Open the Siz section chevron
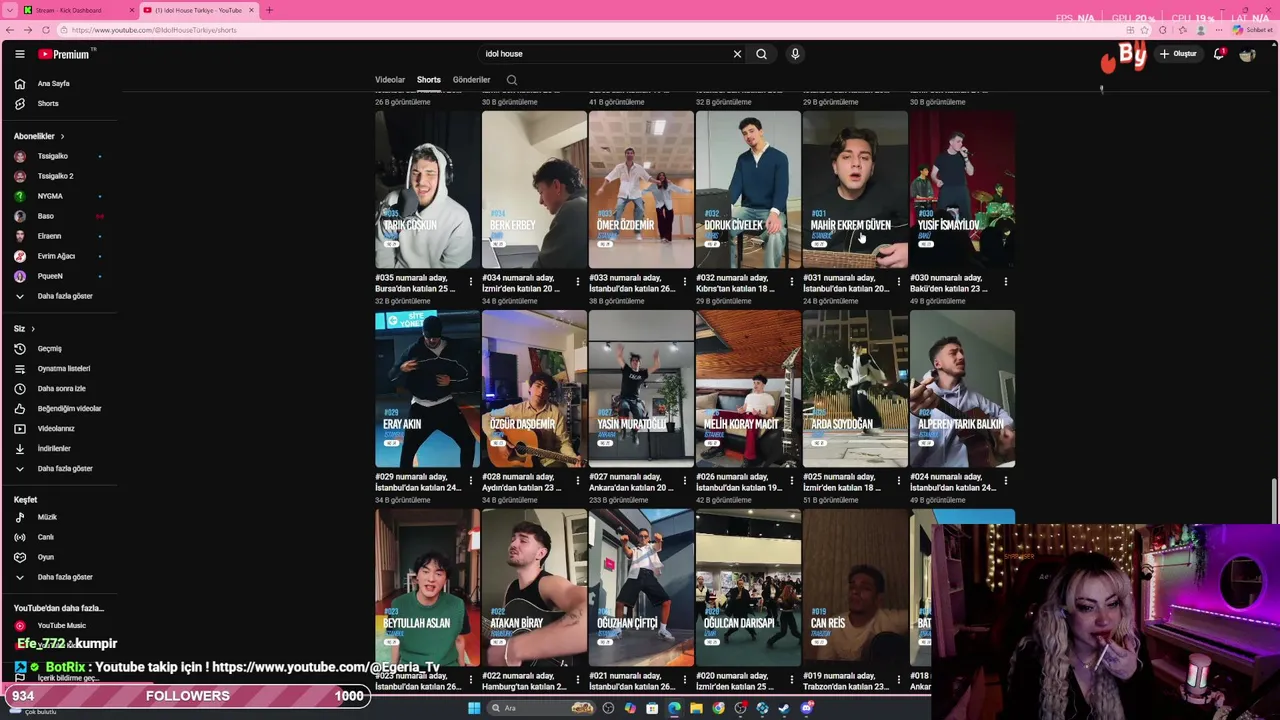1280x720 pixels. pos(32,329)
